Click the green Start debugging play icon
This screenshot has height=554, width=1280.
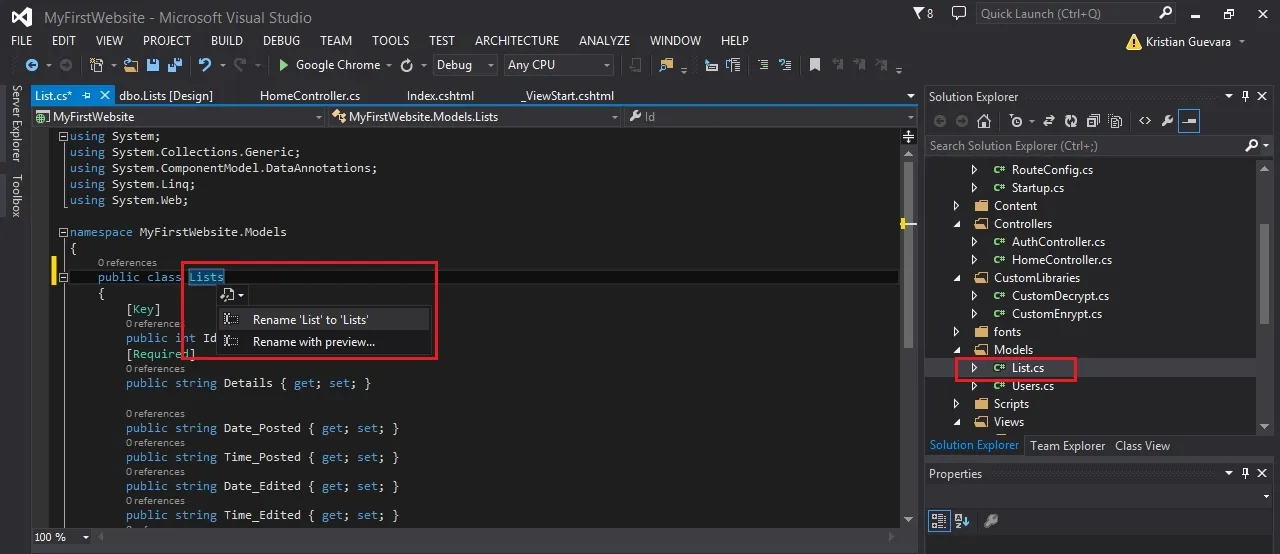point(284,65)
